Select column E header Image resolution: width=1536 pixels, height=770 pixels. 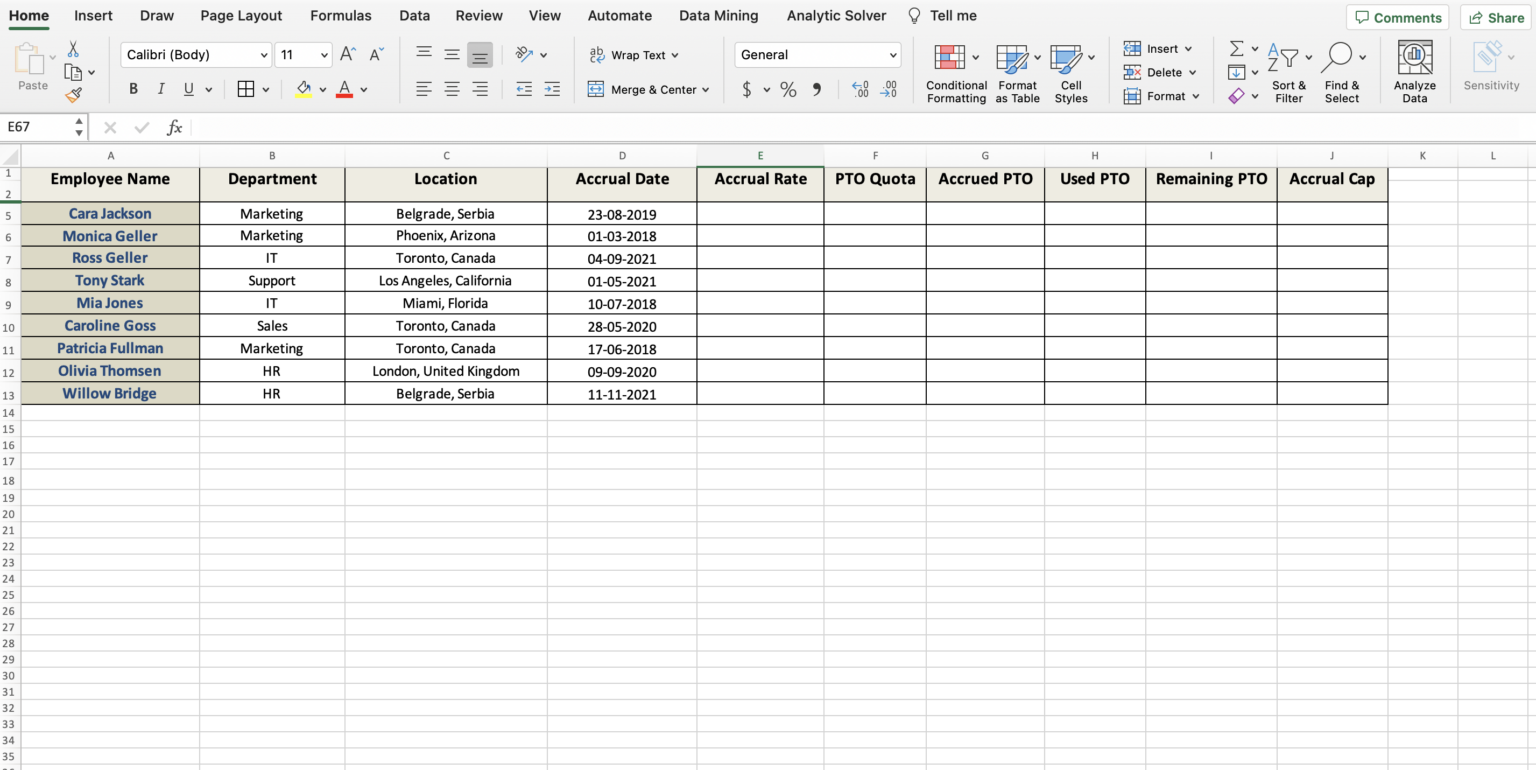tap(760, 156)
